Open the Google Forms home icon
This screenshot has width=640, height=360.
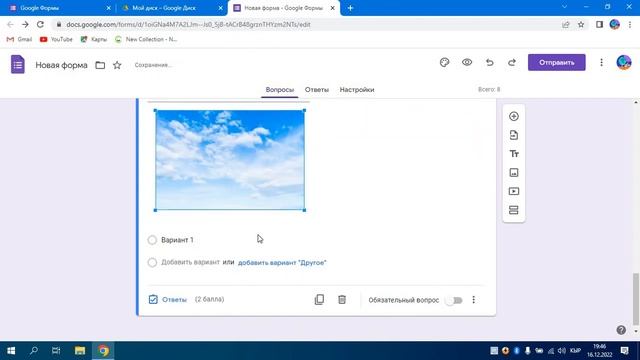click(18, 64)
